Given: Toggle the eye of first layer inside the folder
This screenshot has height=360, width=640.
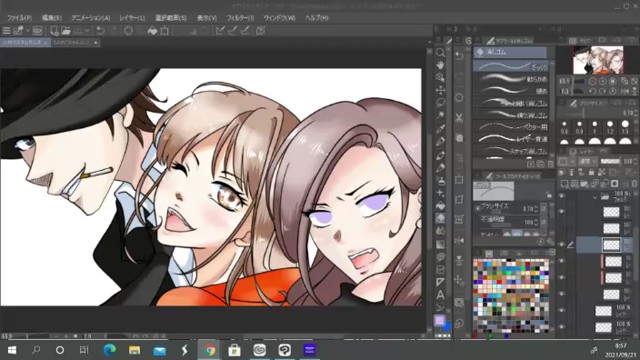Looking at the screenshot, I should coord(562,211).
